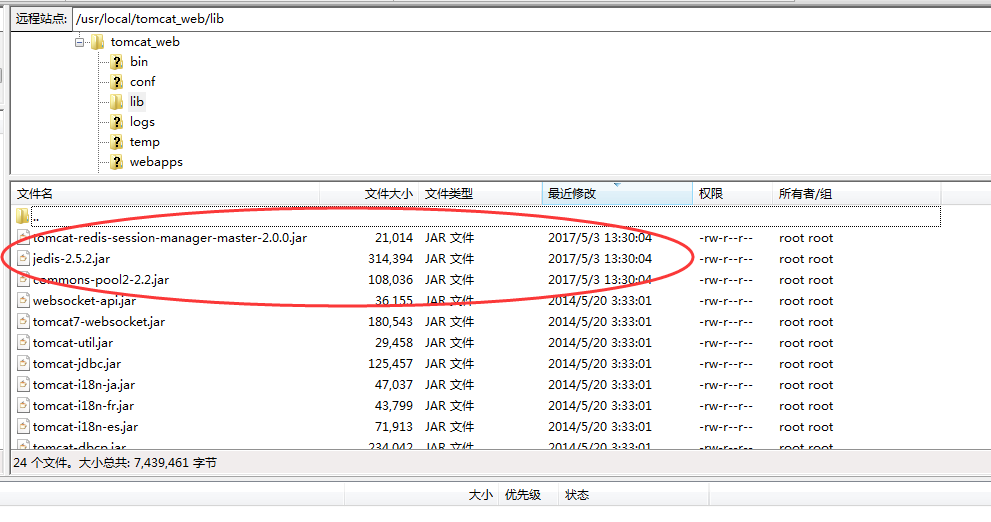Click the bin folder question-mark icon
The height and width of the screenshot is (522, 991).
[116, 62]
